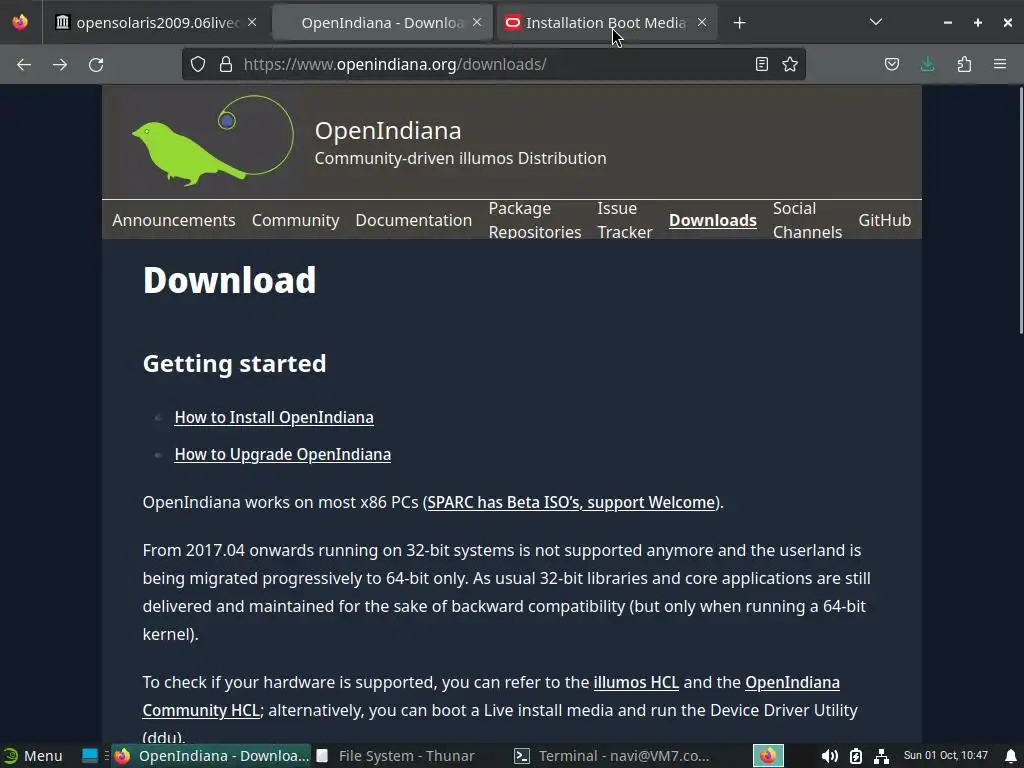Open the Documentation nav item
Viewport: 1024px width, 768px height.
413,220
